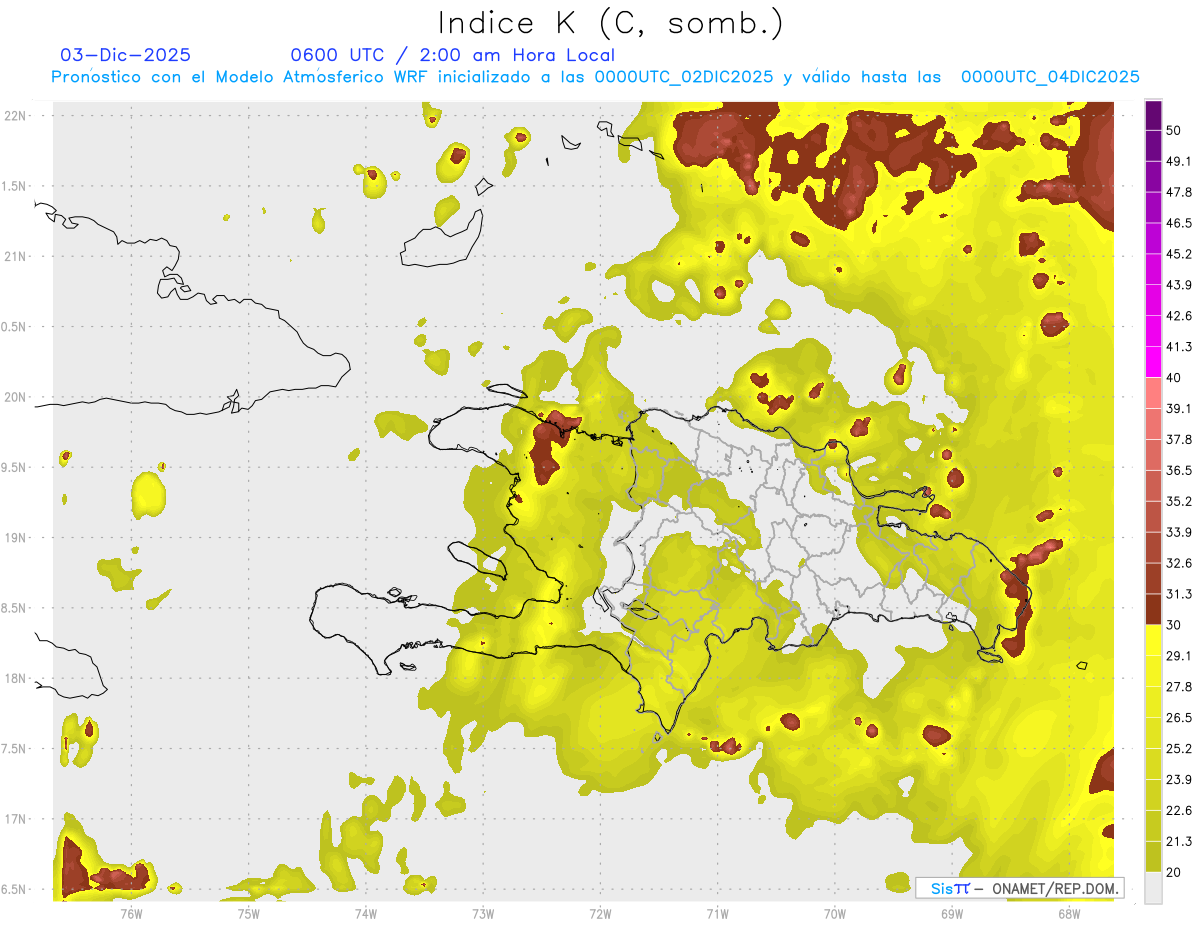Click the legend value '43.9'
The height and width of the screenshot is (927, 1200).
pyautogui.click(x=1179, y=285)
